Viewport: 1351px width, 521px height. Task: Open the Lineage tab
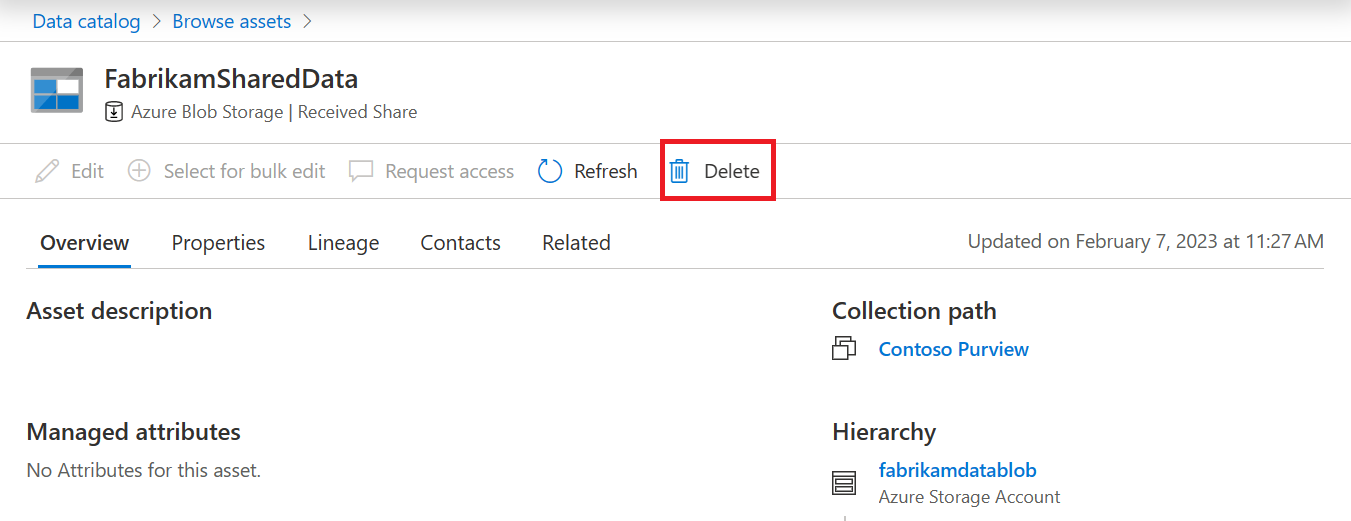(x=343, y=243)
